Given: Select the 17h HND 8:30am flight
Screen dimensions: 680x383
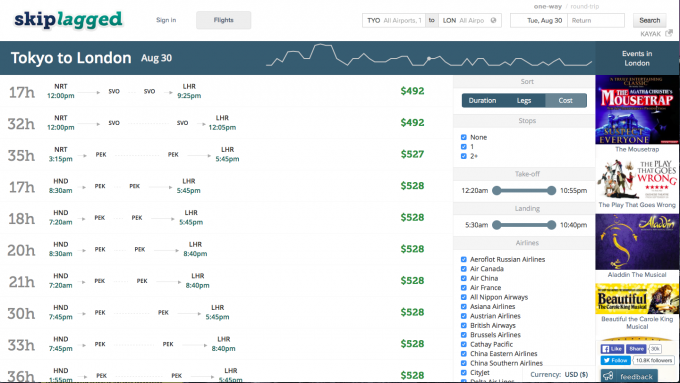Looking at the screenshot, I should 226,186.
